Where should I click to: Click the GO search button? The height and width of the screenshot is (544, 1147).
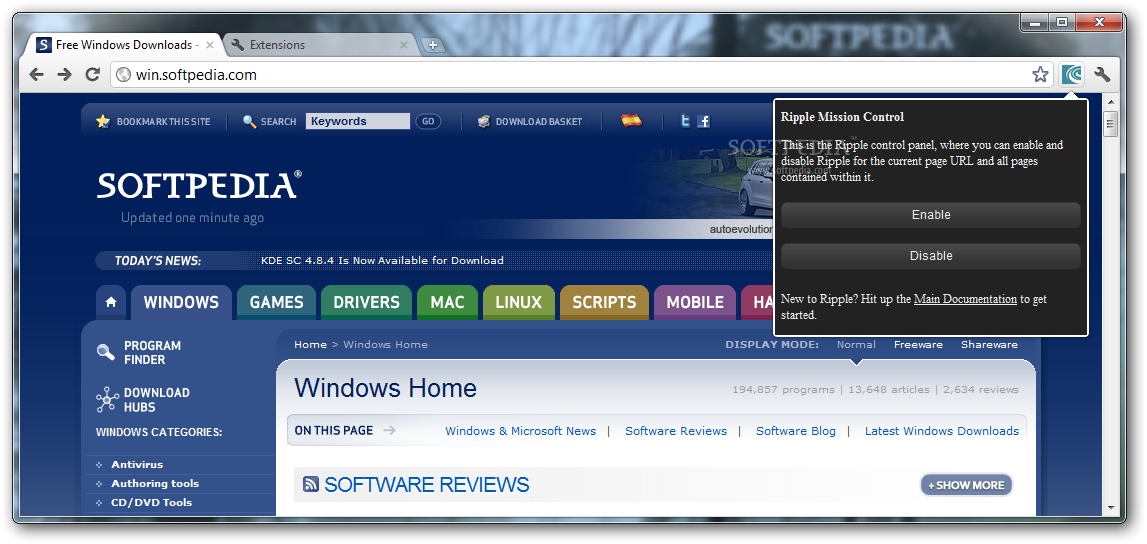(x=428, y=121)
